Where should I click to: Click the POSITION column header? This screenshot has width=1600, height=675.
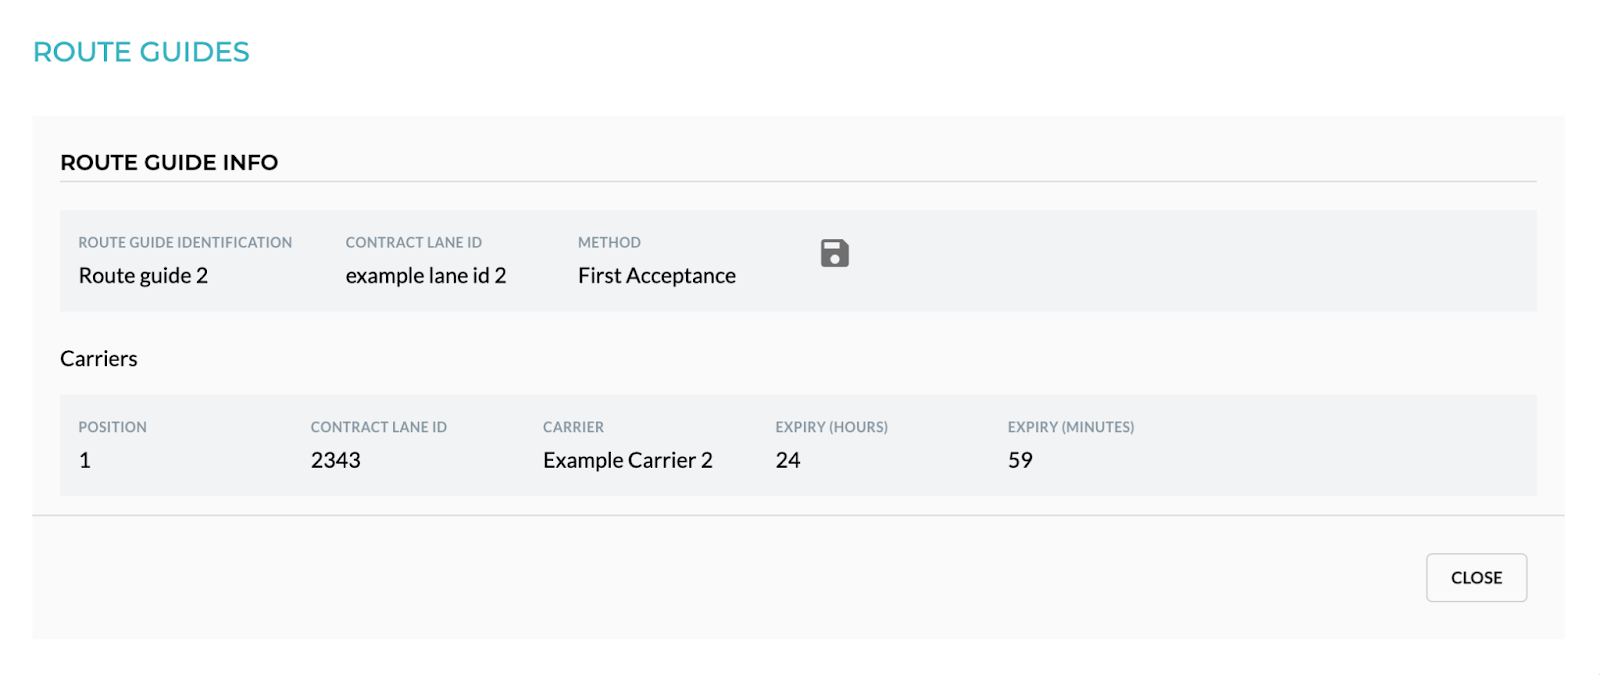(112, 427)
